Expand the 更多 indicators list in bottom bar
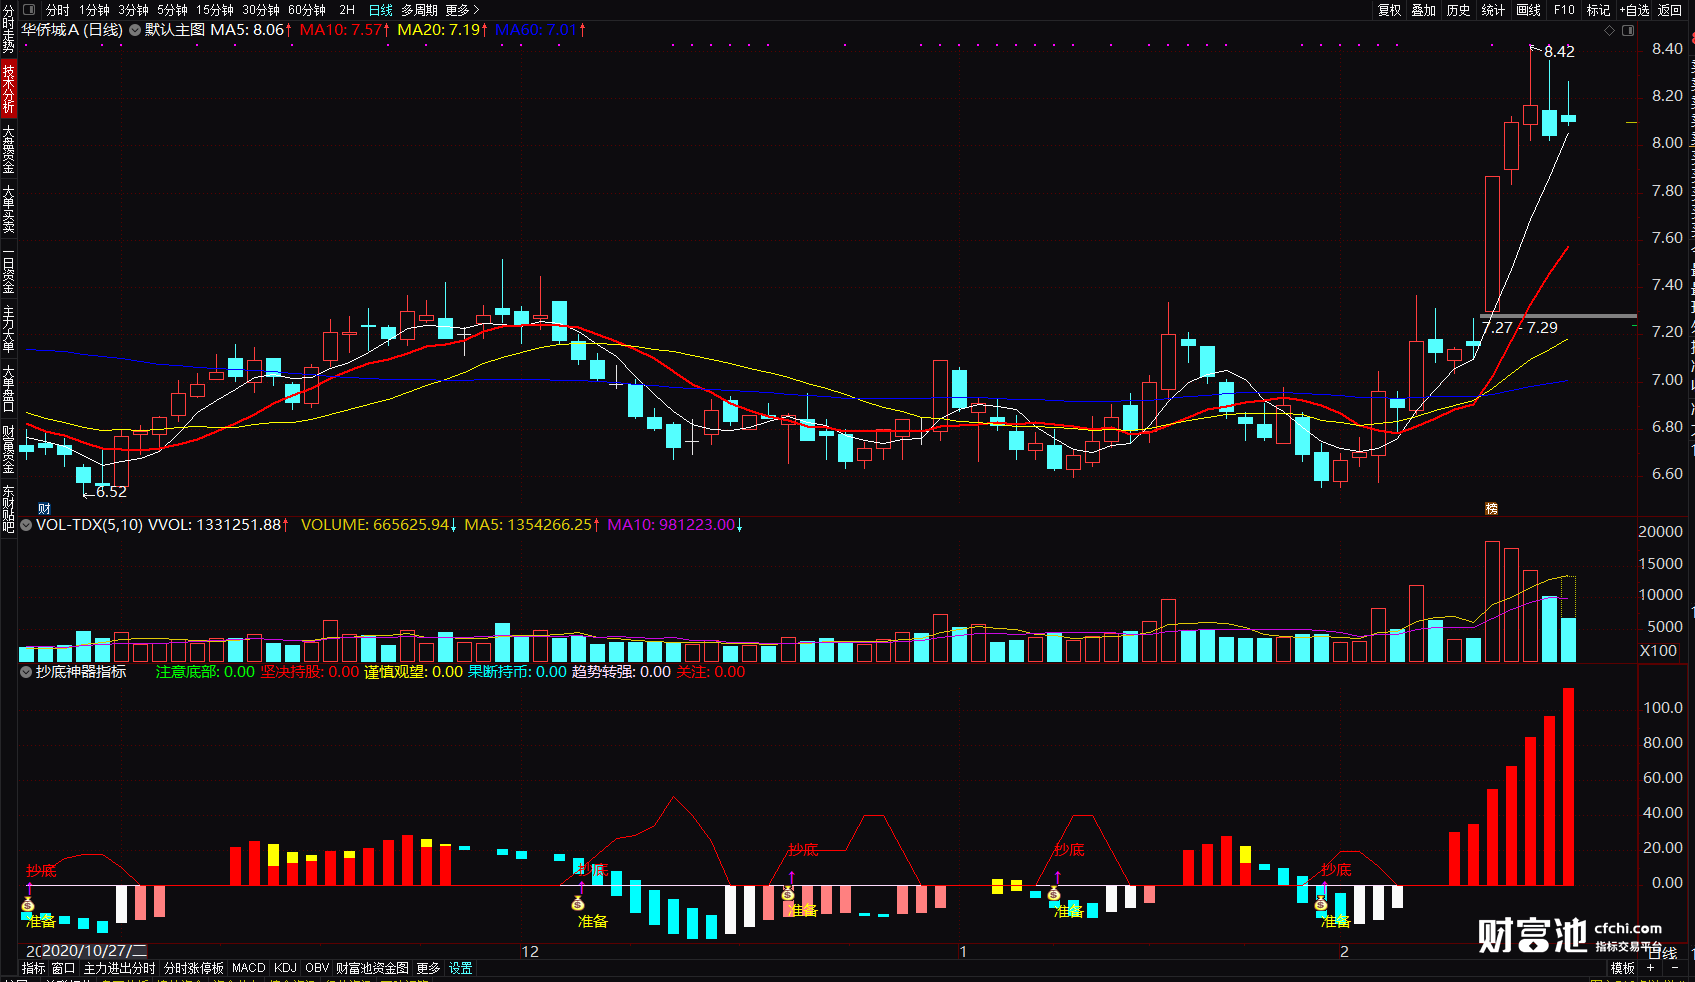The width and height of the screenshot is (1695, 982). coord(428,968)
